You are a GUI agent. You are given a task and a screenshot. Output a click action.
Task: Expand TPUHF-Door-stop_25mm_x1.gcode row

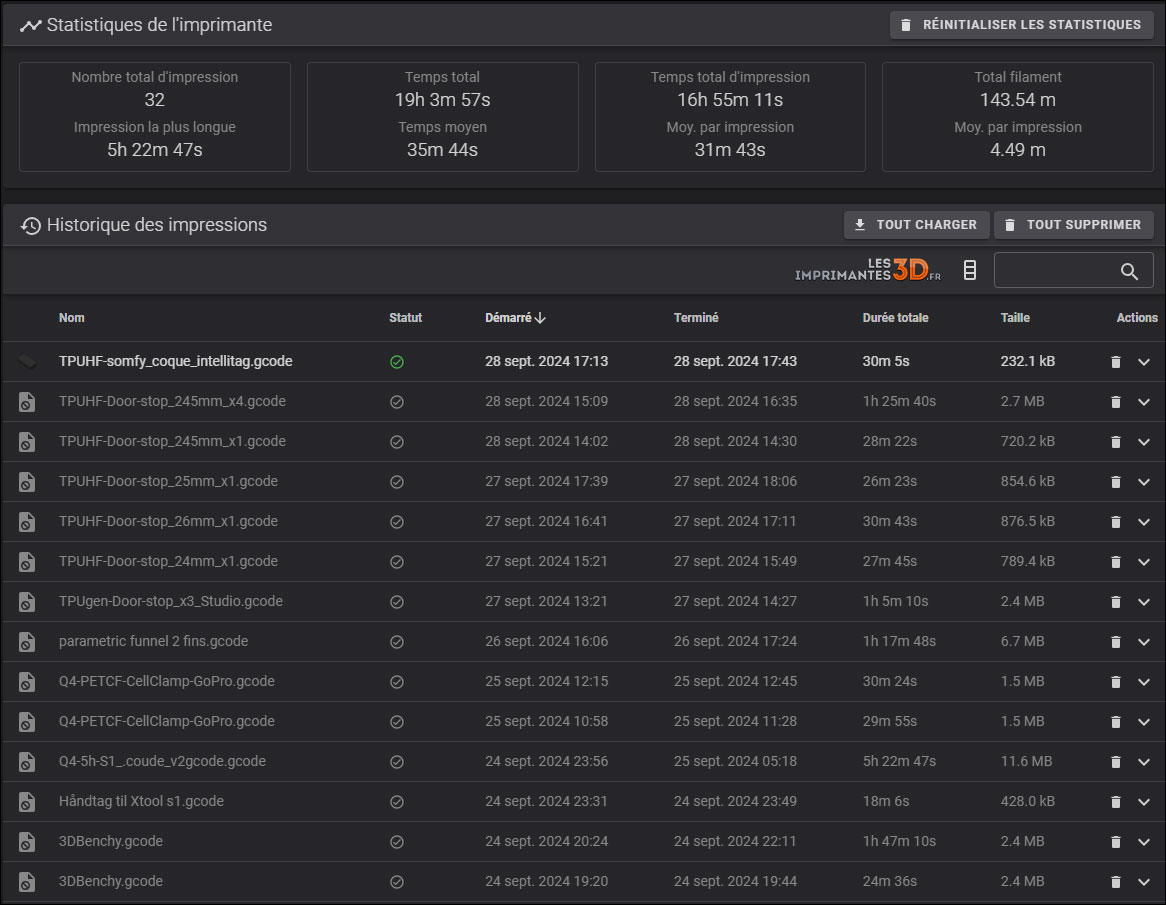(x=1144, y=482)
